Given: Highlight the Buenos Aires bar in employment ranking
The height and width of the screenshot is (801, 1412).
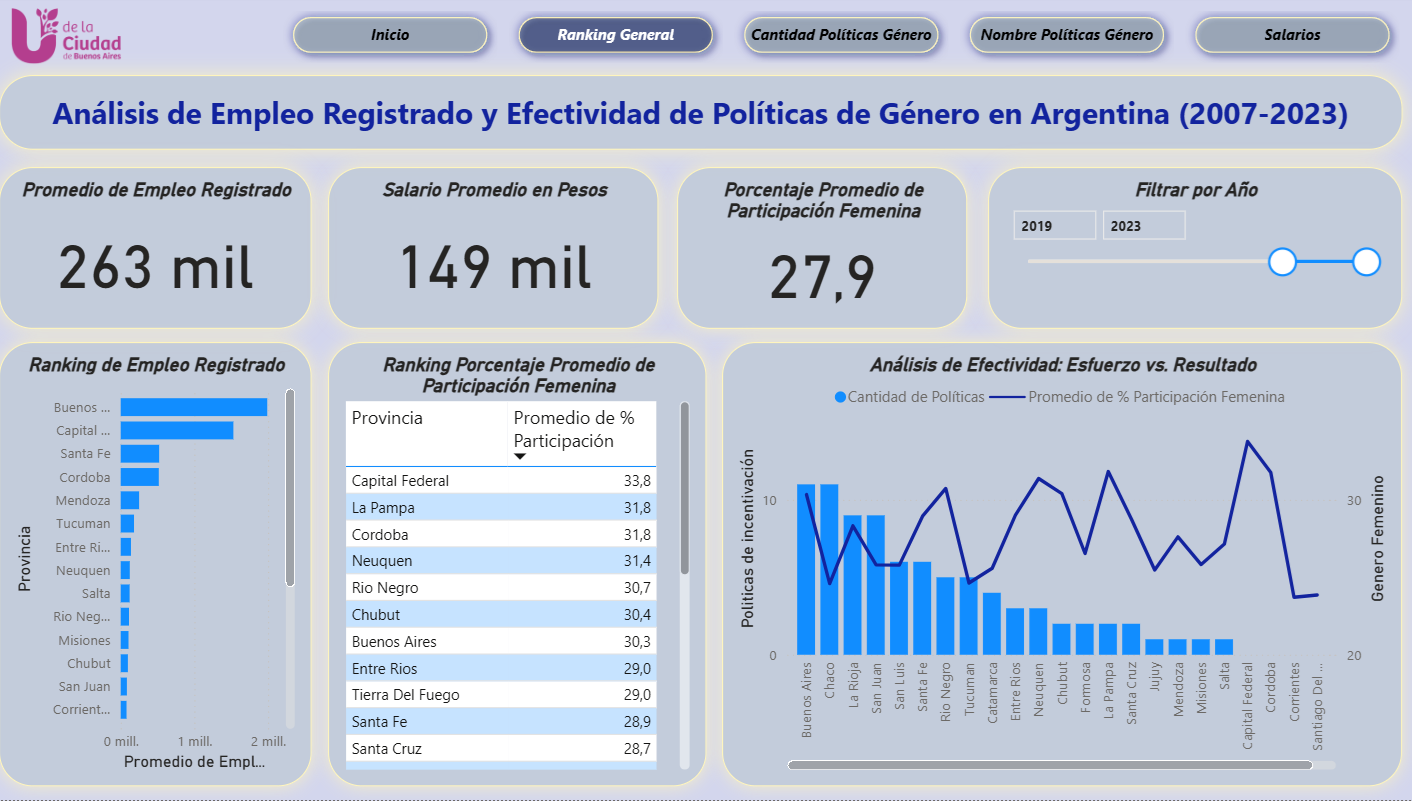Looking at the screenshot, I should 190,406.
